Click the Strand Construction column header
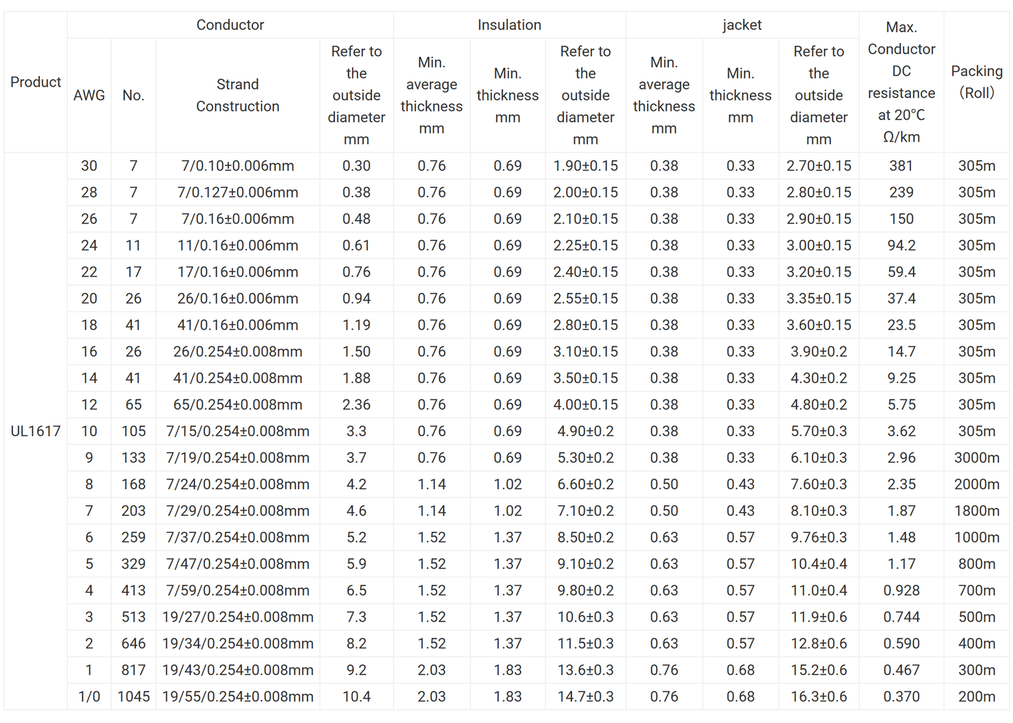Image resolution: width=1013 pixels, height=723 pixels. click(x=238, y=95)
